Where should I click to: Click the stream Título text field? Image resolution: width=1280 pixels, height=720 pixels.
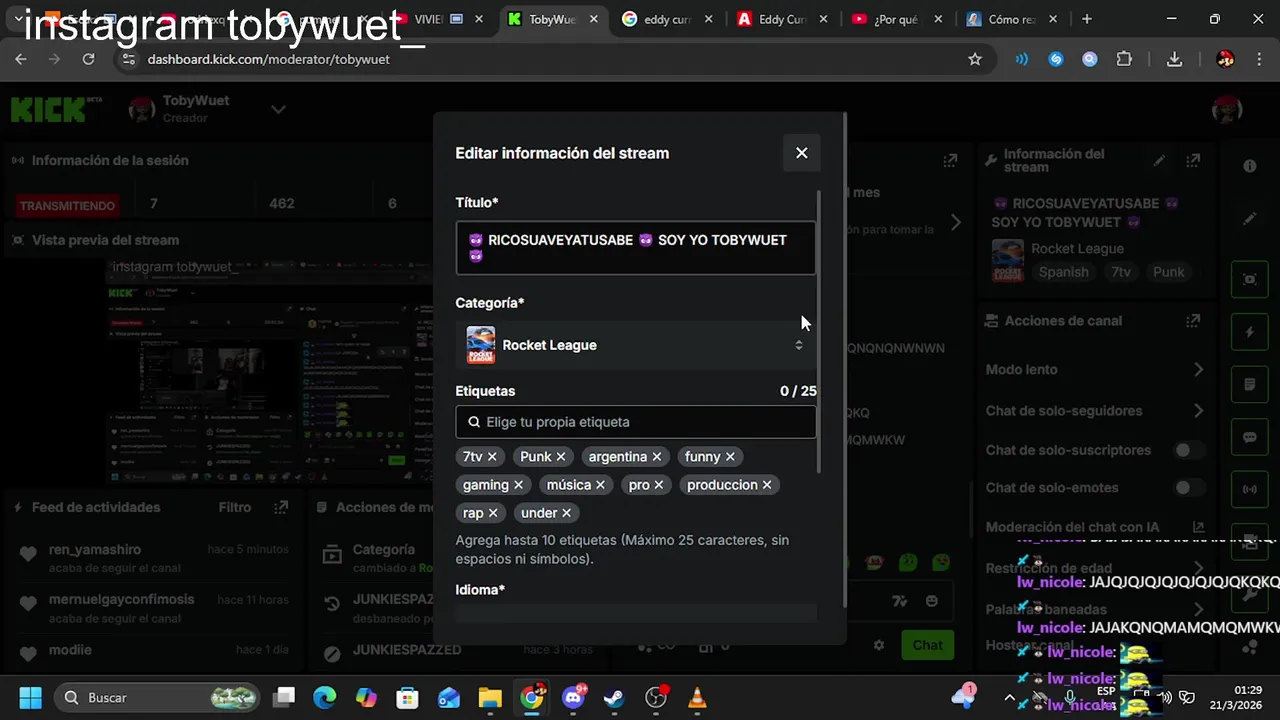[x=636, y=247]
